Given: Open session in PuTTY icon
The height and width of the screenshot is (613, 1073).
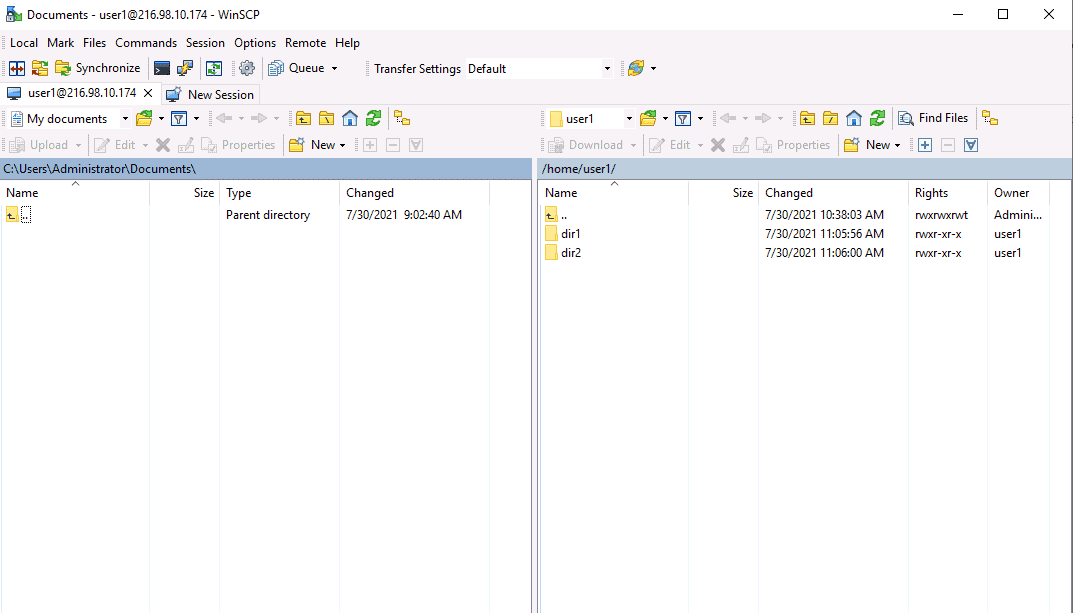Looking at the screenshot, I should pyautogui.click(x=185, y=68).
